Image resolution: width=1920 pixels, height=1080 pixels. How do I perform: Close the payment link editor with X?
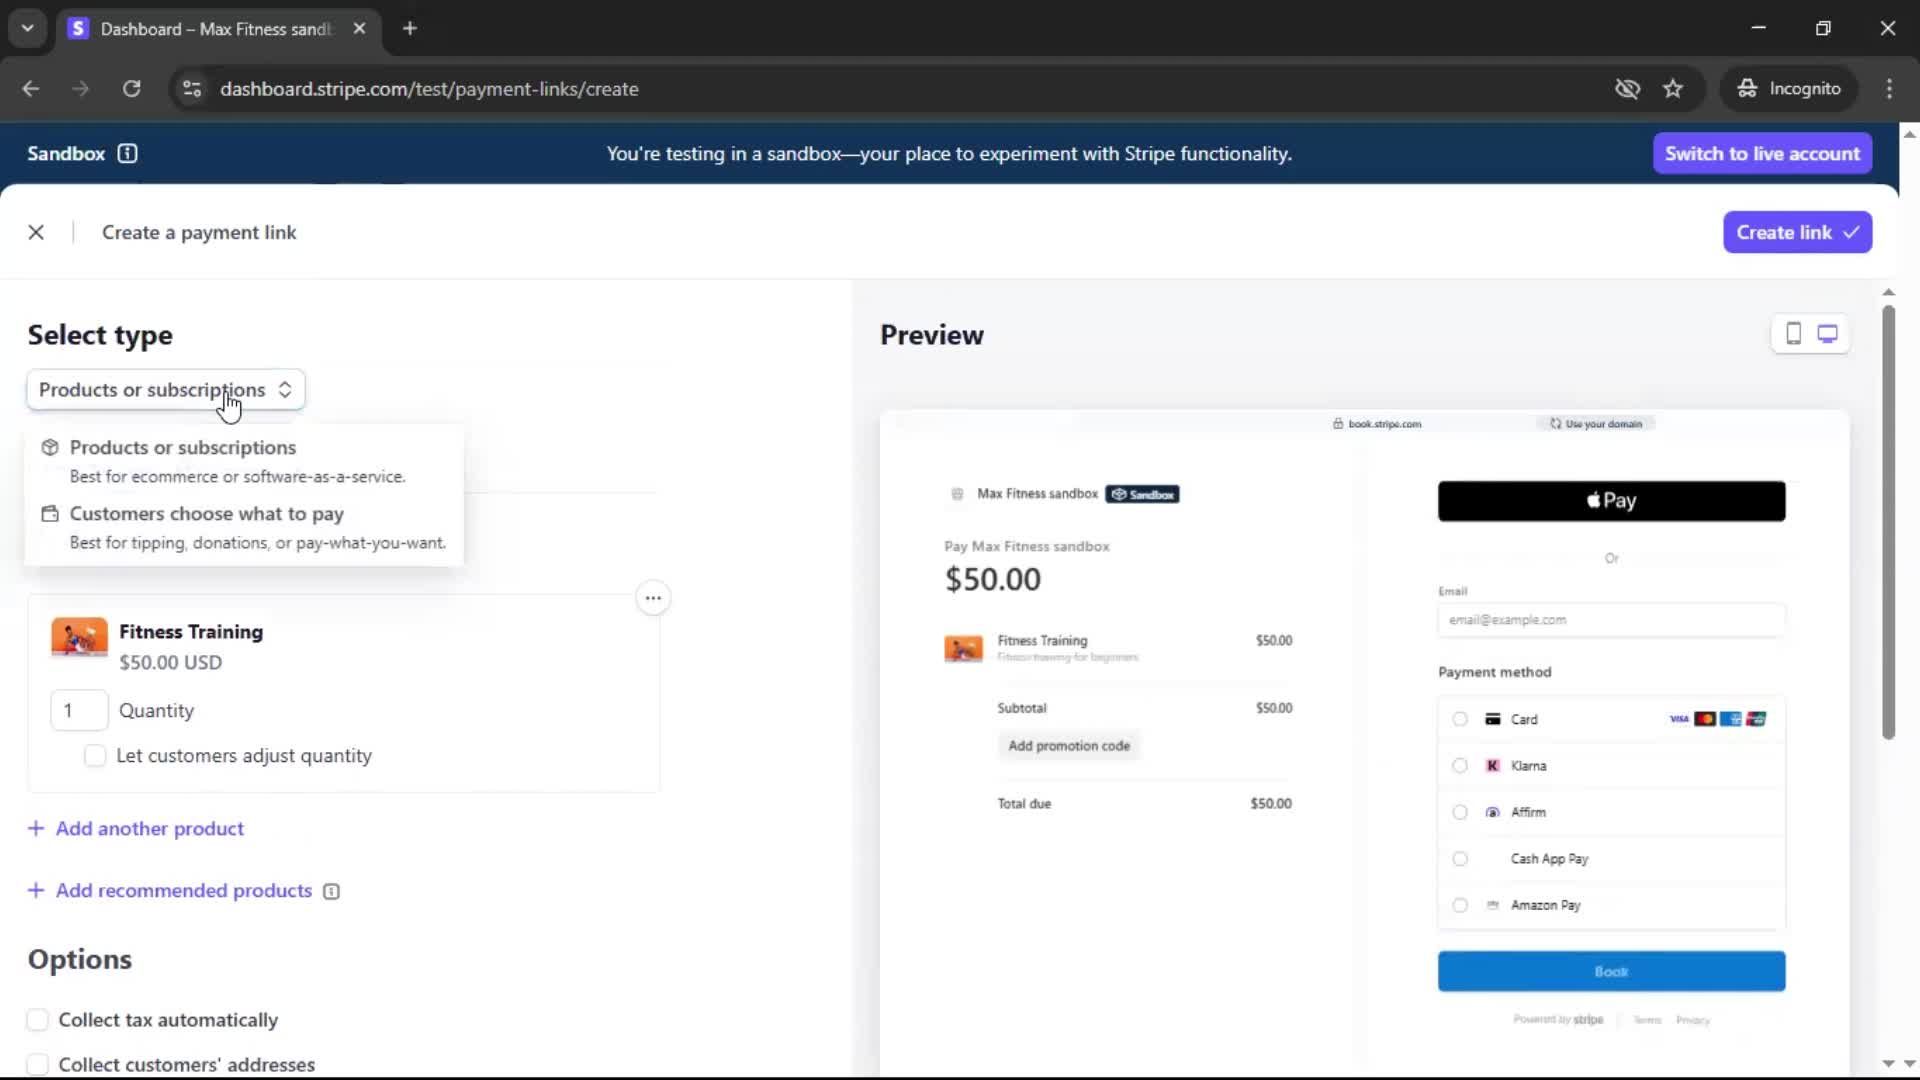(x=36, y=232)
